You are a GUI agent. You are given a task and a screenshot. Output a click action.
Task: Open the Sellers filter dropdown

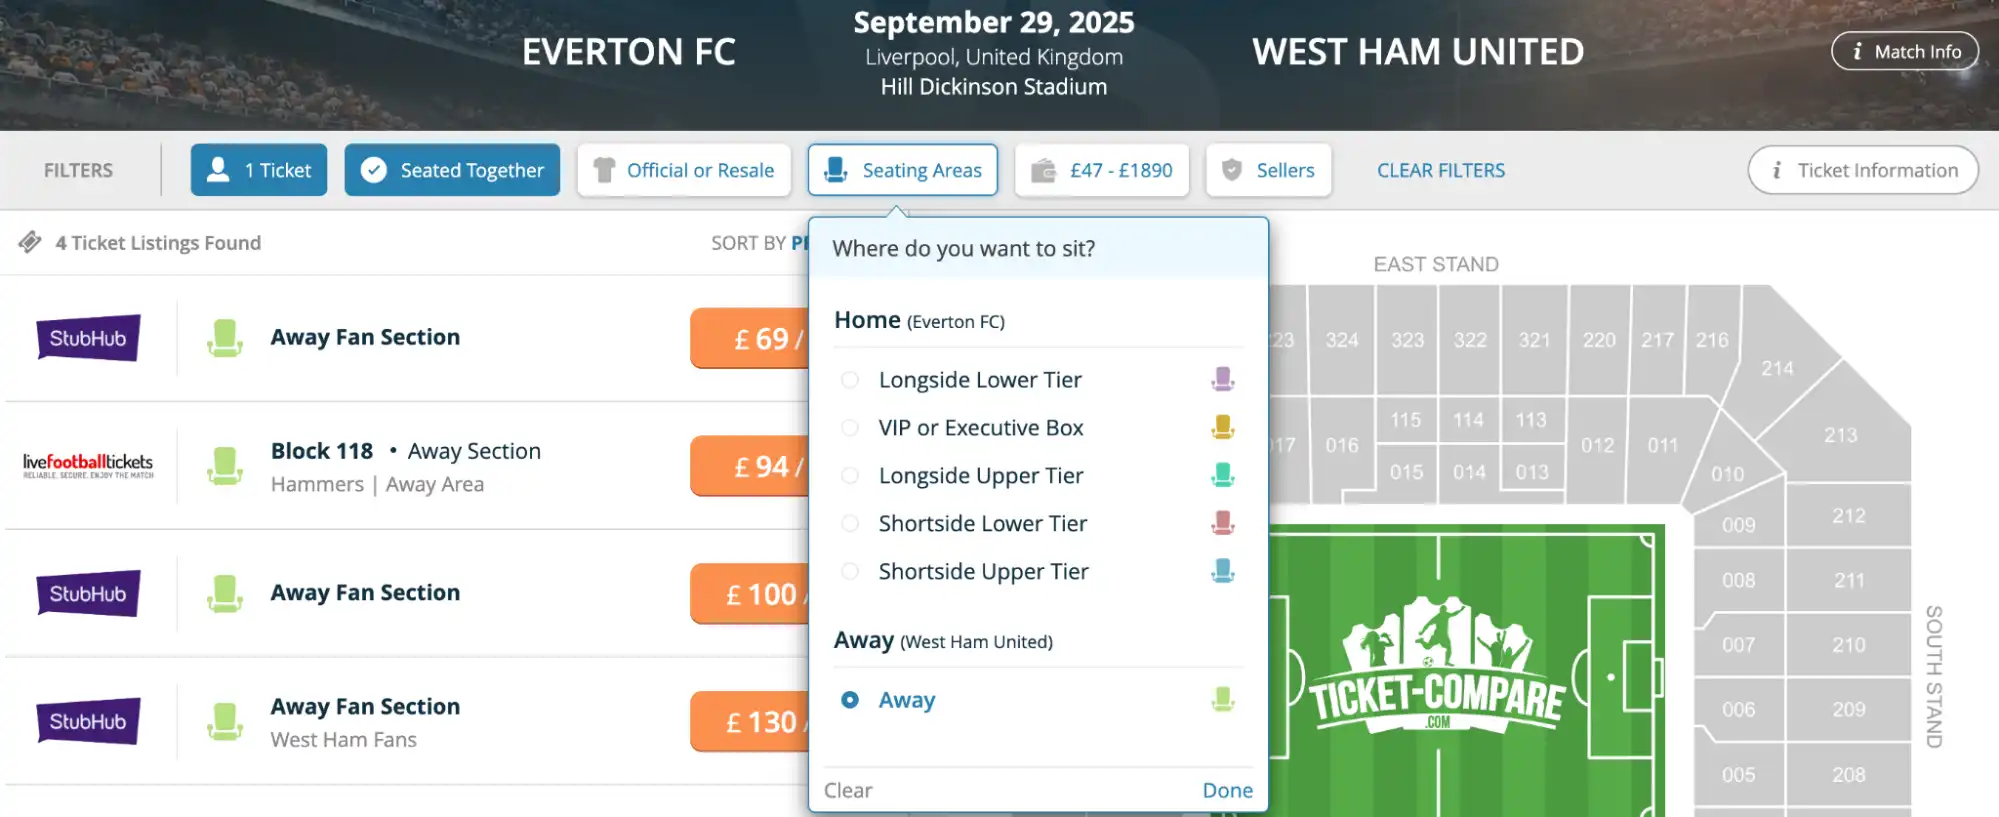pyautogui.click(x=1268, y=170)
